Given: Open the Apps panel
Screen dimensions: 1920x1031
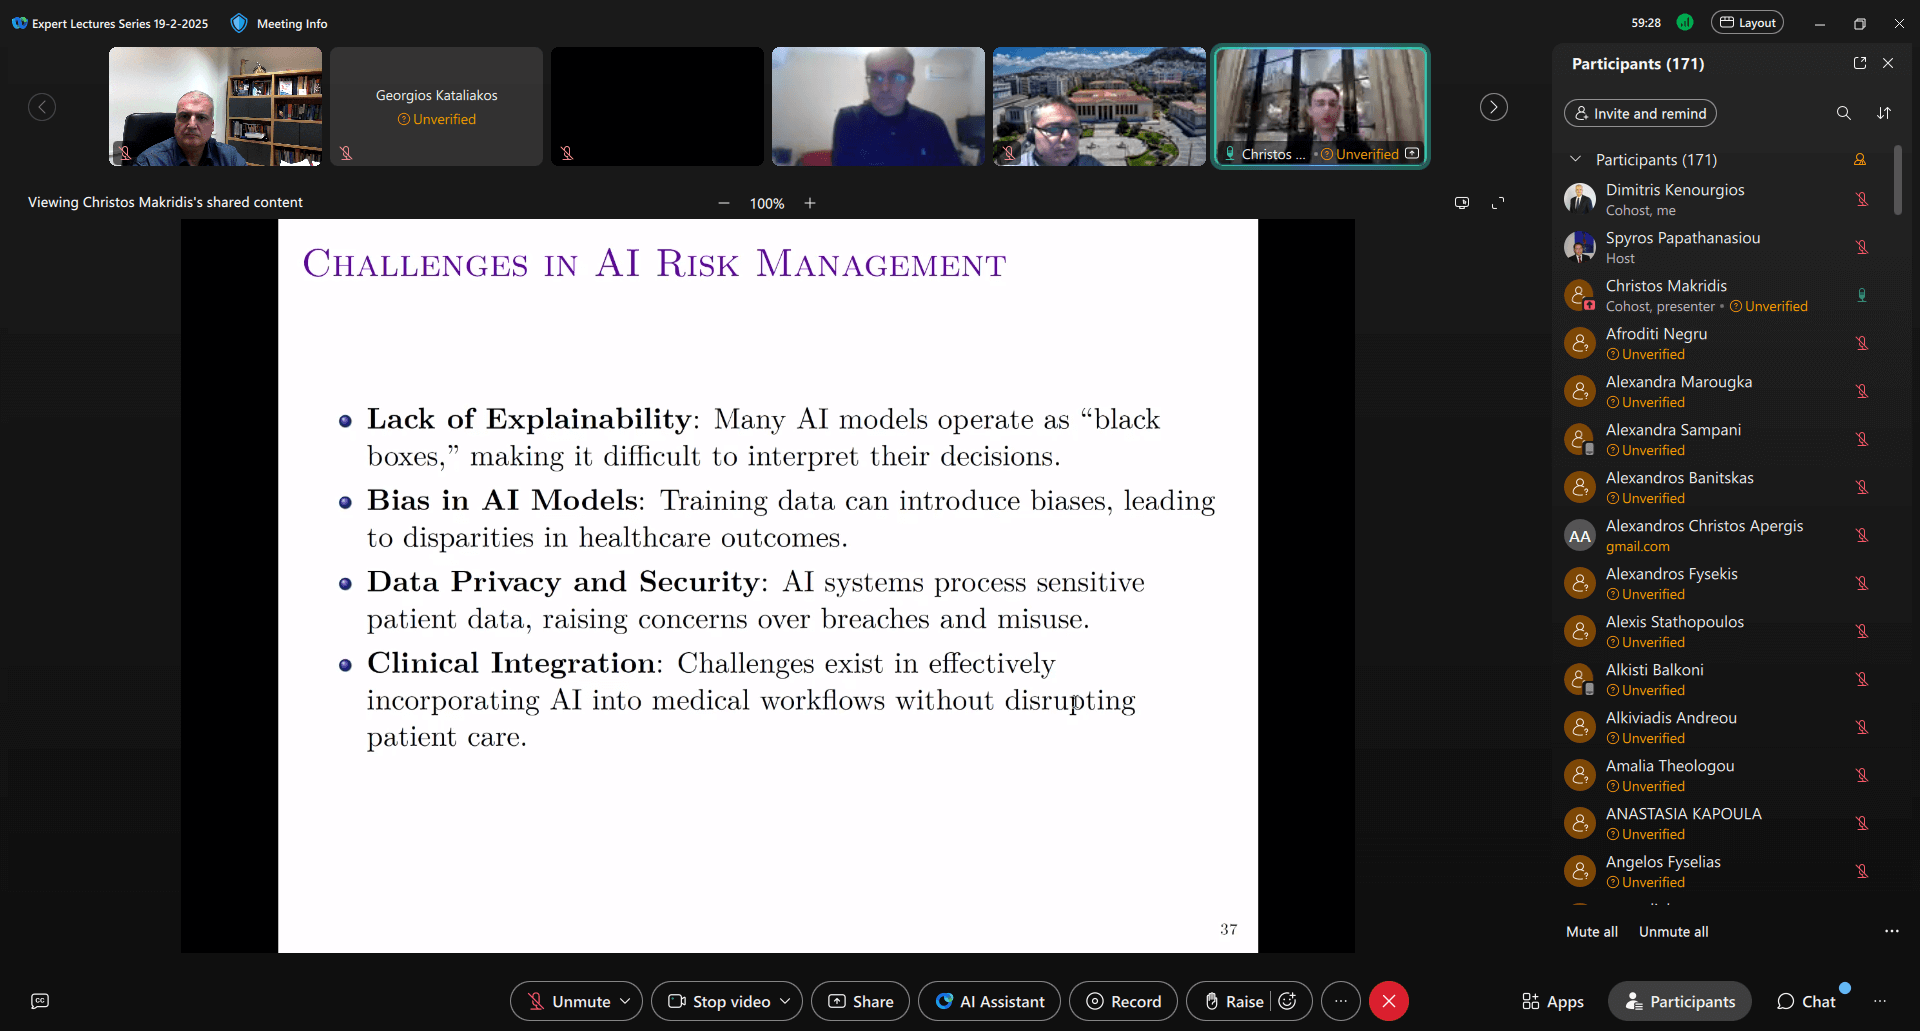Looking at the screenshot, I should [x=1553, y=1001].
